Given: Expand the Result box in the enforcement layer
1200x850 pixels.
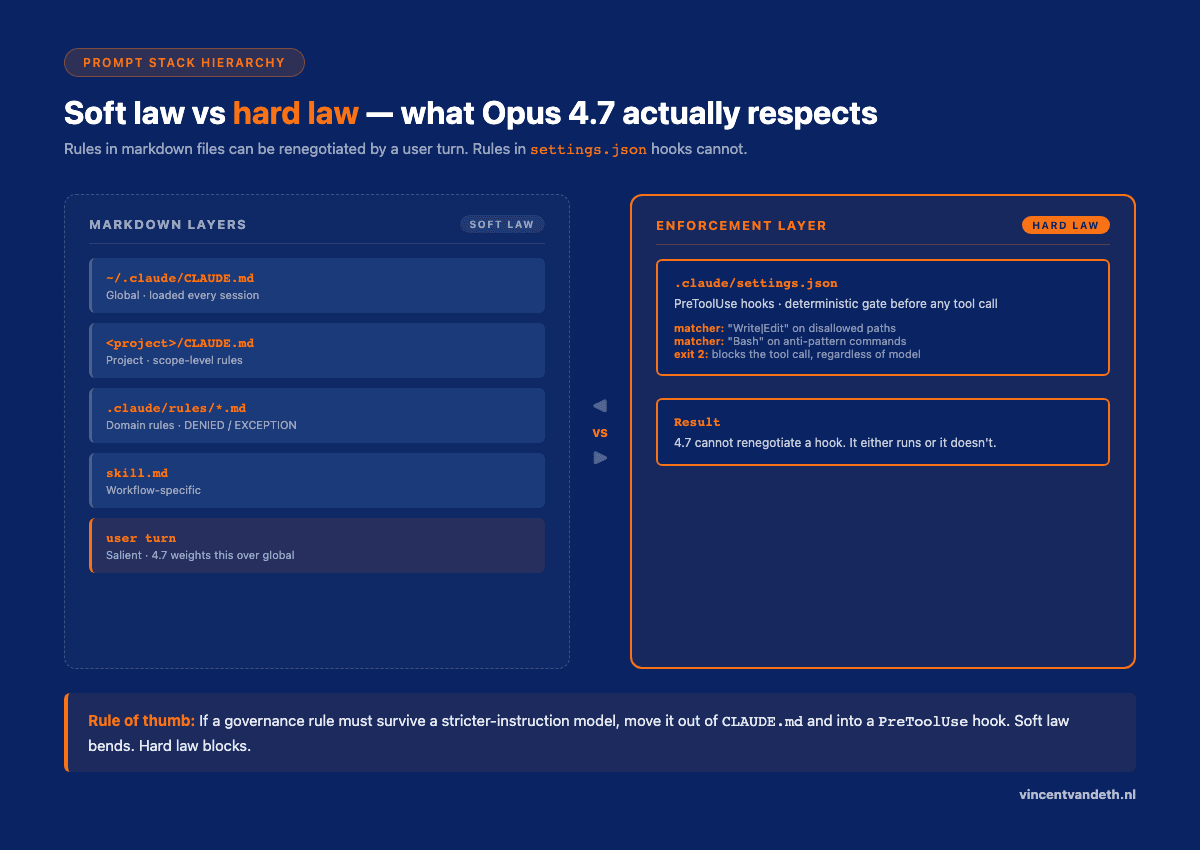Looking at the screenshot, I should coord(883,432).
